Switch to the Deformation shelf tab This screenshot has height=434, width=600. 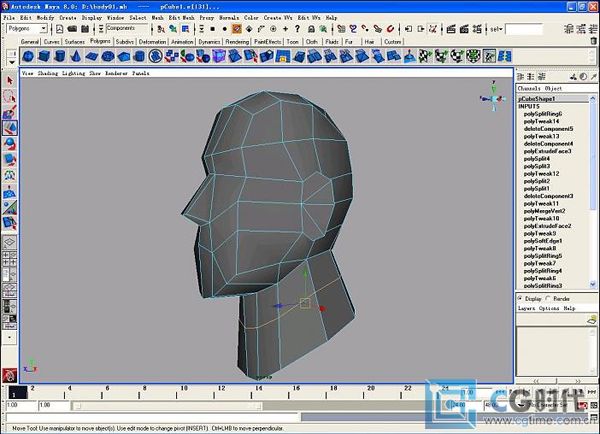click(x=152, y=41)
